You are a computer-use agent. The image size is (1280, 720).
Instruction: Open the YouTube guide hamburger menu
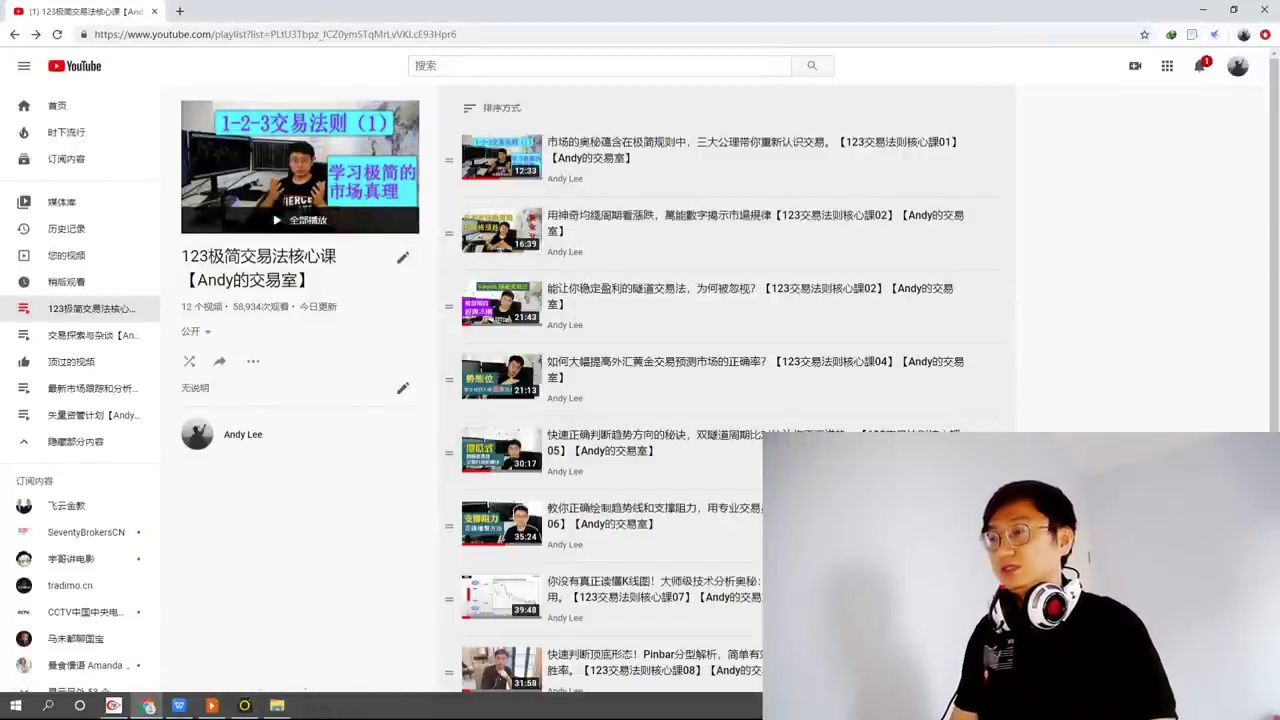coord(24,66)
